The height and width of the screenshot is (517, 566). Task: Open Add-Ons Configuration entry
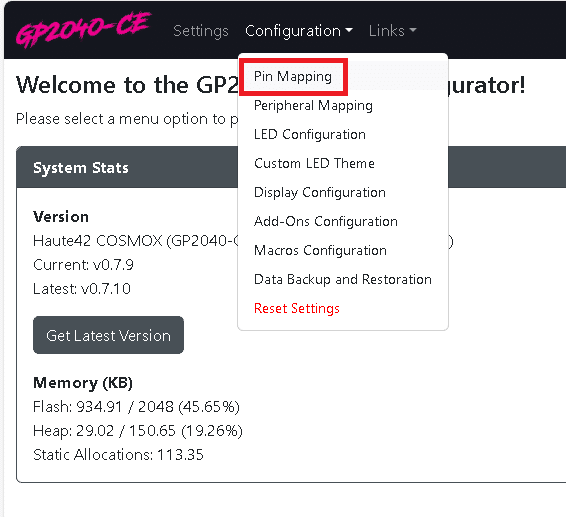click(x=326, y=221)
